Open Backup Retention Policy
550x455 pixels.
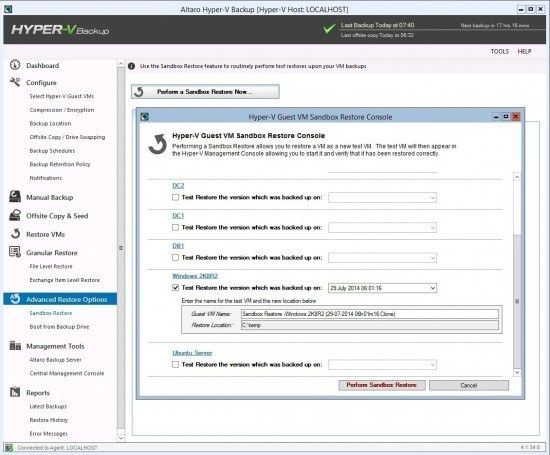click(60, 164)
